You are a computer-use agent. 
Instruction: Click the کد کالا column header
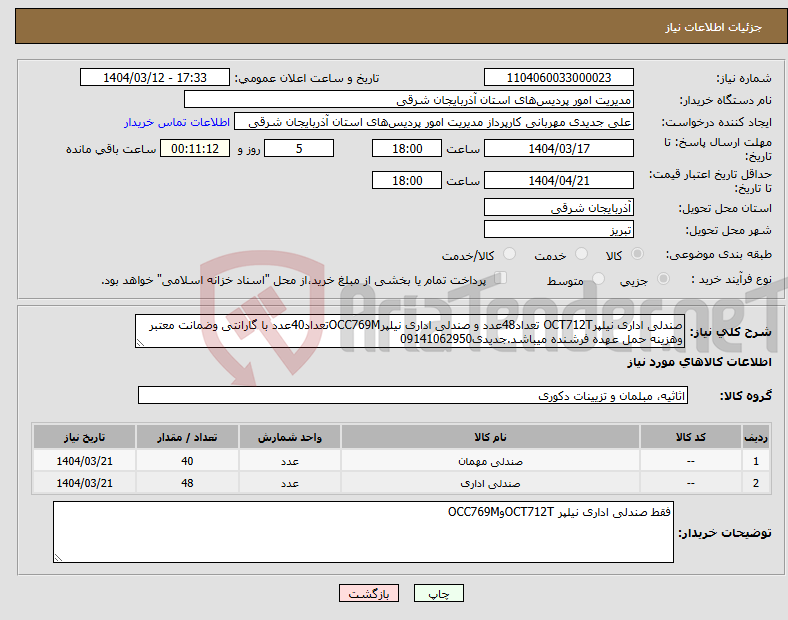click(691, 437)
